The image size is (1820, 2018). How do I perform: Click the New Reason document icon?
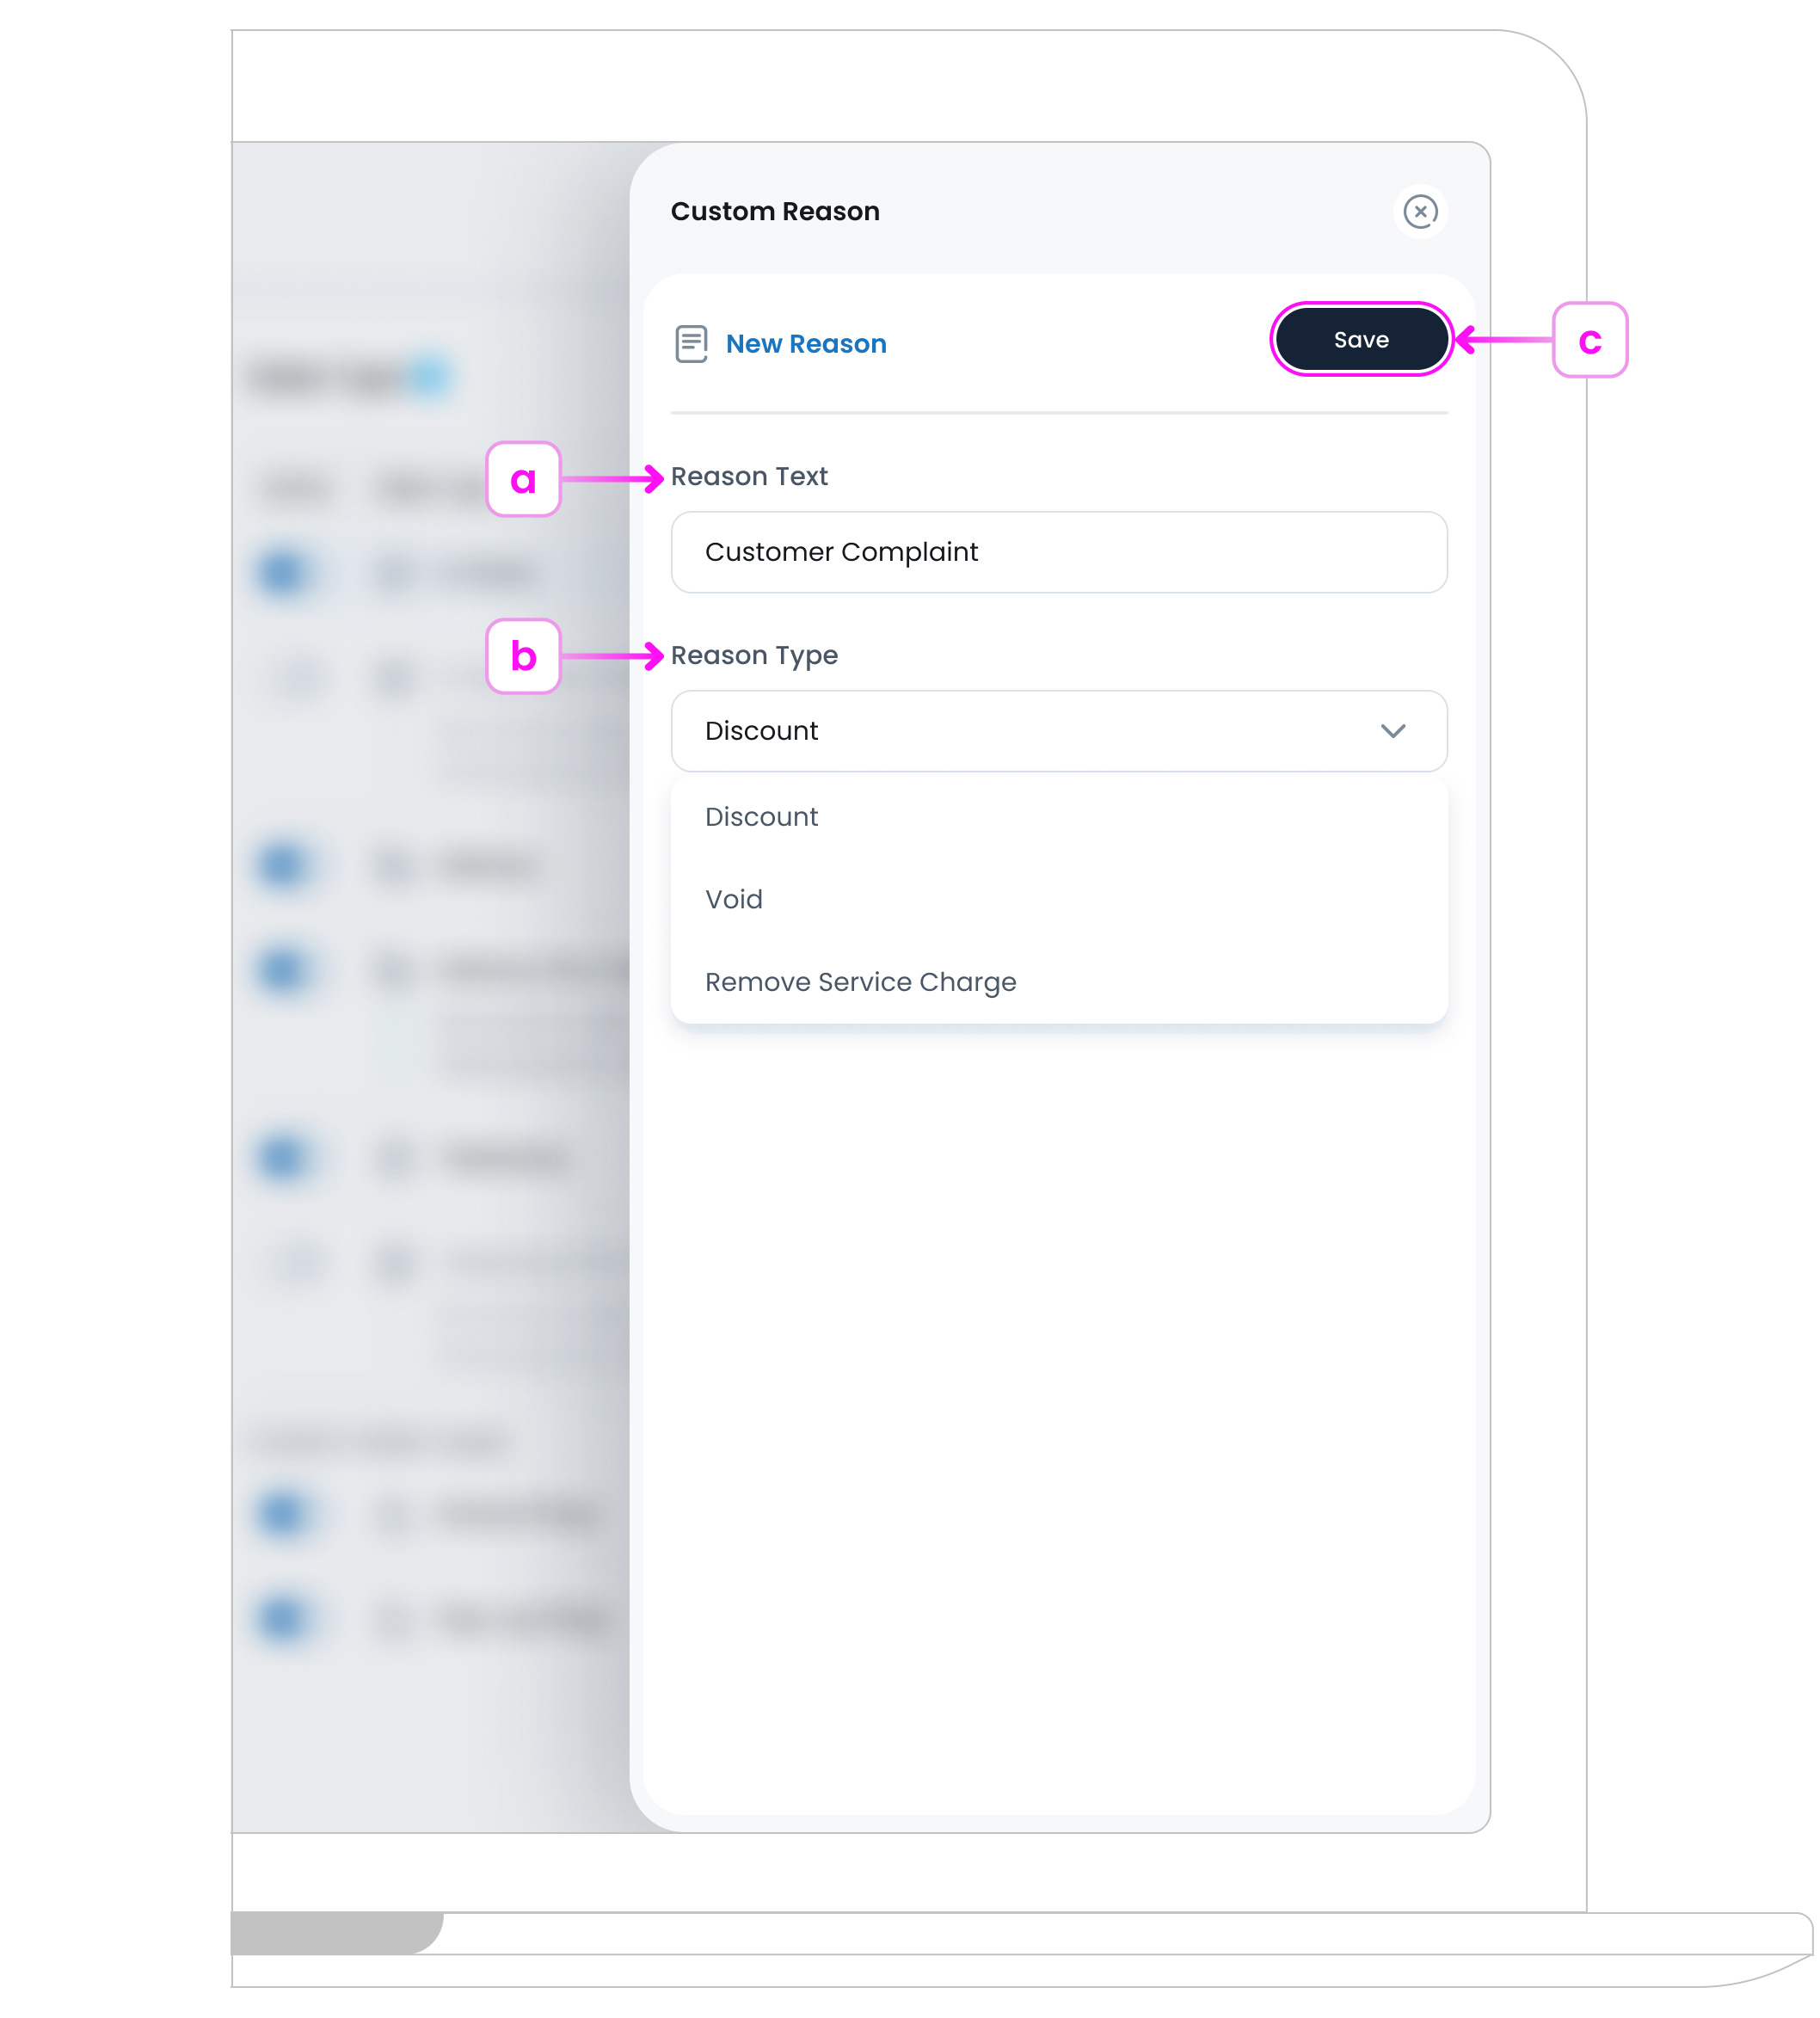click(690, 342)
